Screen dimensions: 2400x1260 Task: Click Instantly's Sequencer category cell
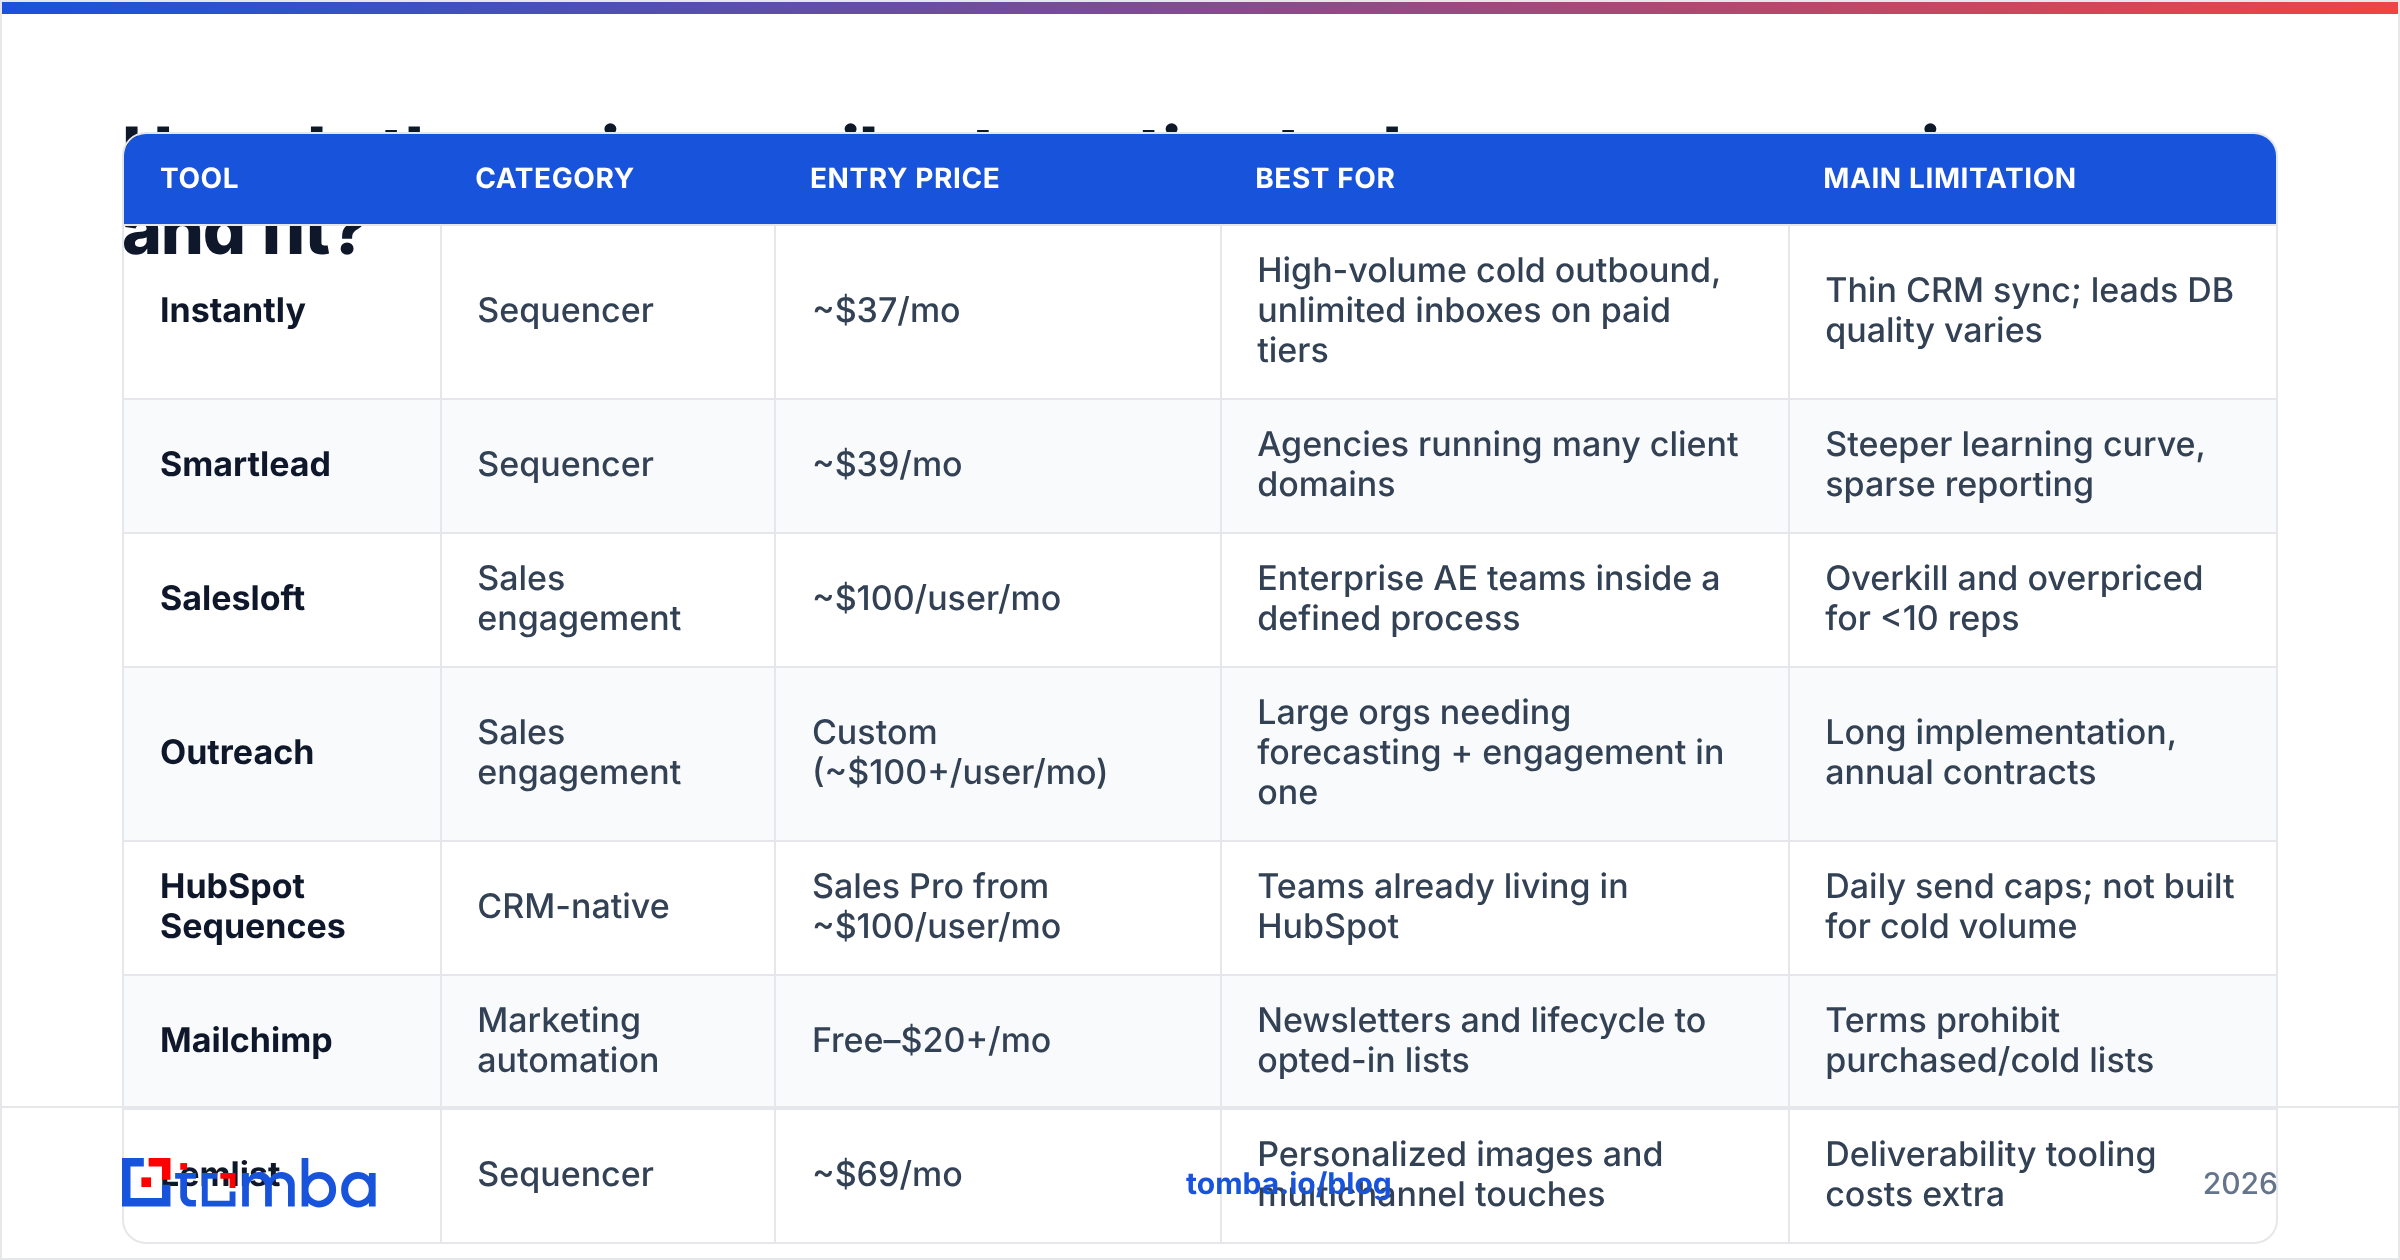pos(608,311)
